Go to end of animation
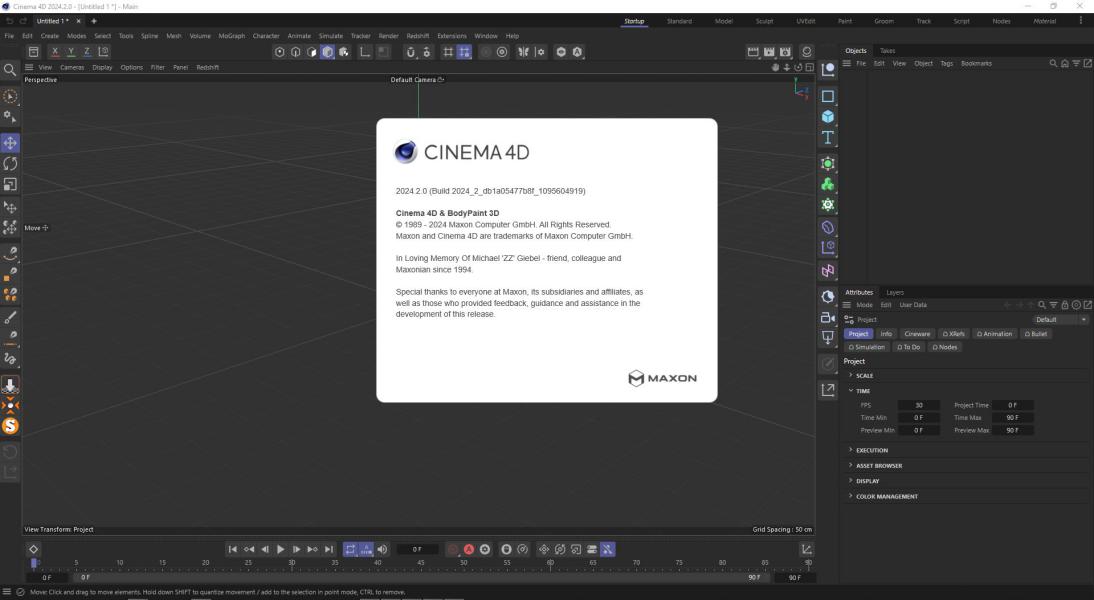The image size is (1094, 600). point(329,550)
